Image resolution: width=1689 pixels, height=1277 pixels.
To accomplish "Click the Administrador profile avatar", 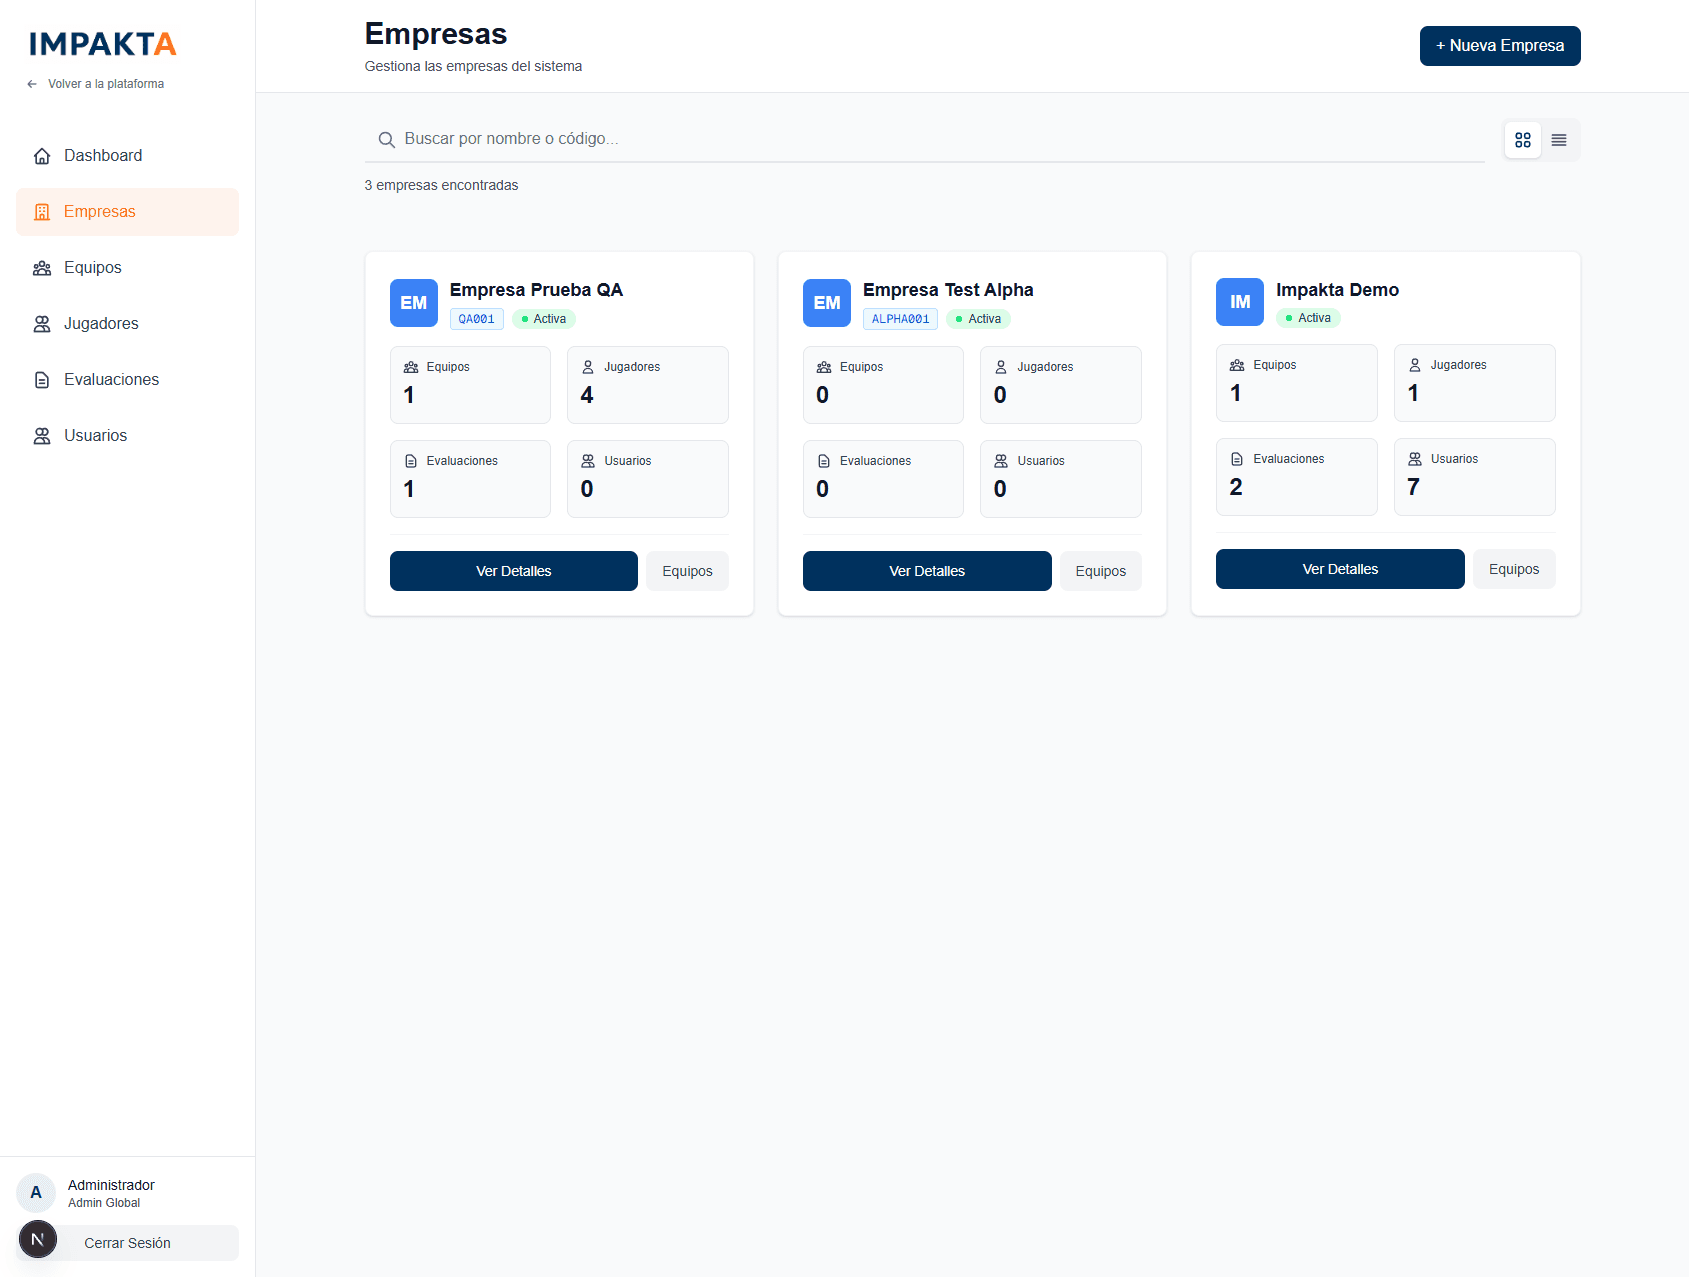I will pos(36,1192).
